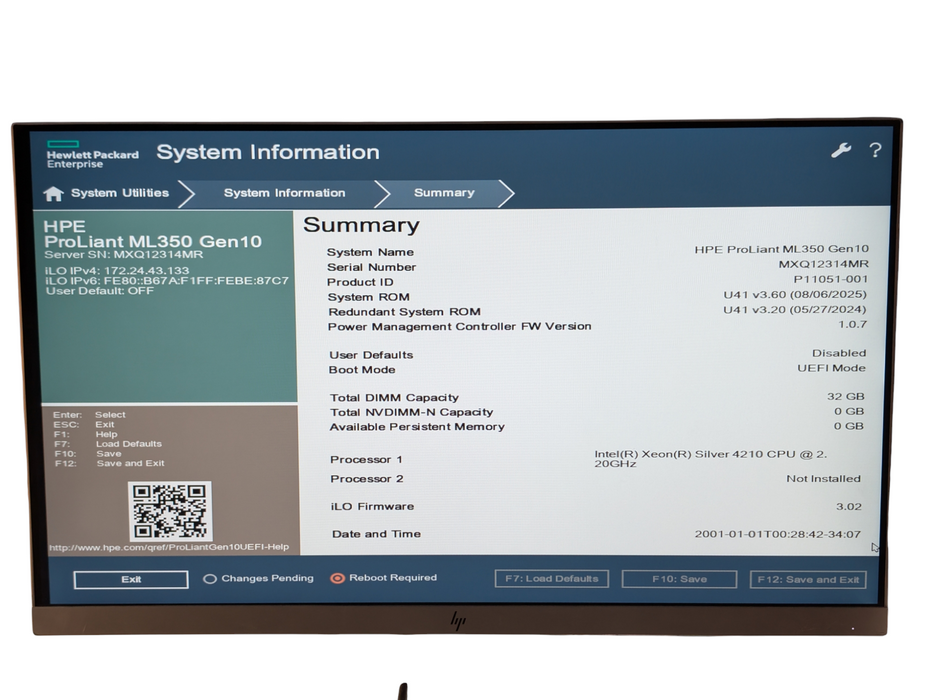This screenshot has width=930, height=700.
Task: Click Server SN line in sidebar
Action: [x=123, y=254]
